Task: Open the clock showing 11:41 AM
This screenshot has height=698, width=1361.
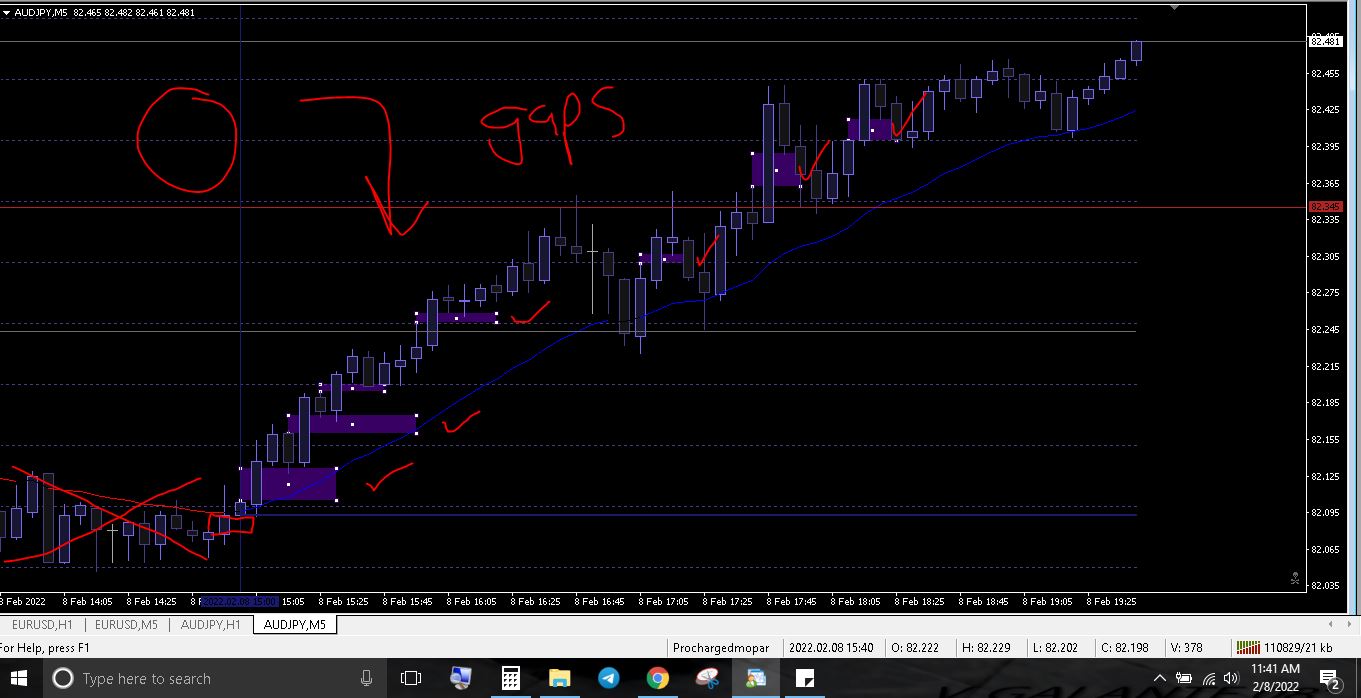Action: pos(1275,678)
